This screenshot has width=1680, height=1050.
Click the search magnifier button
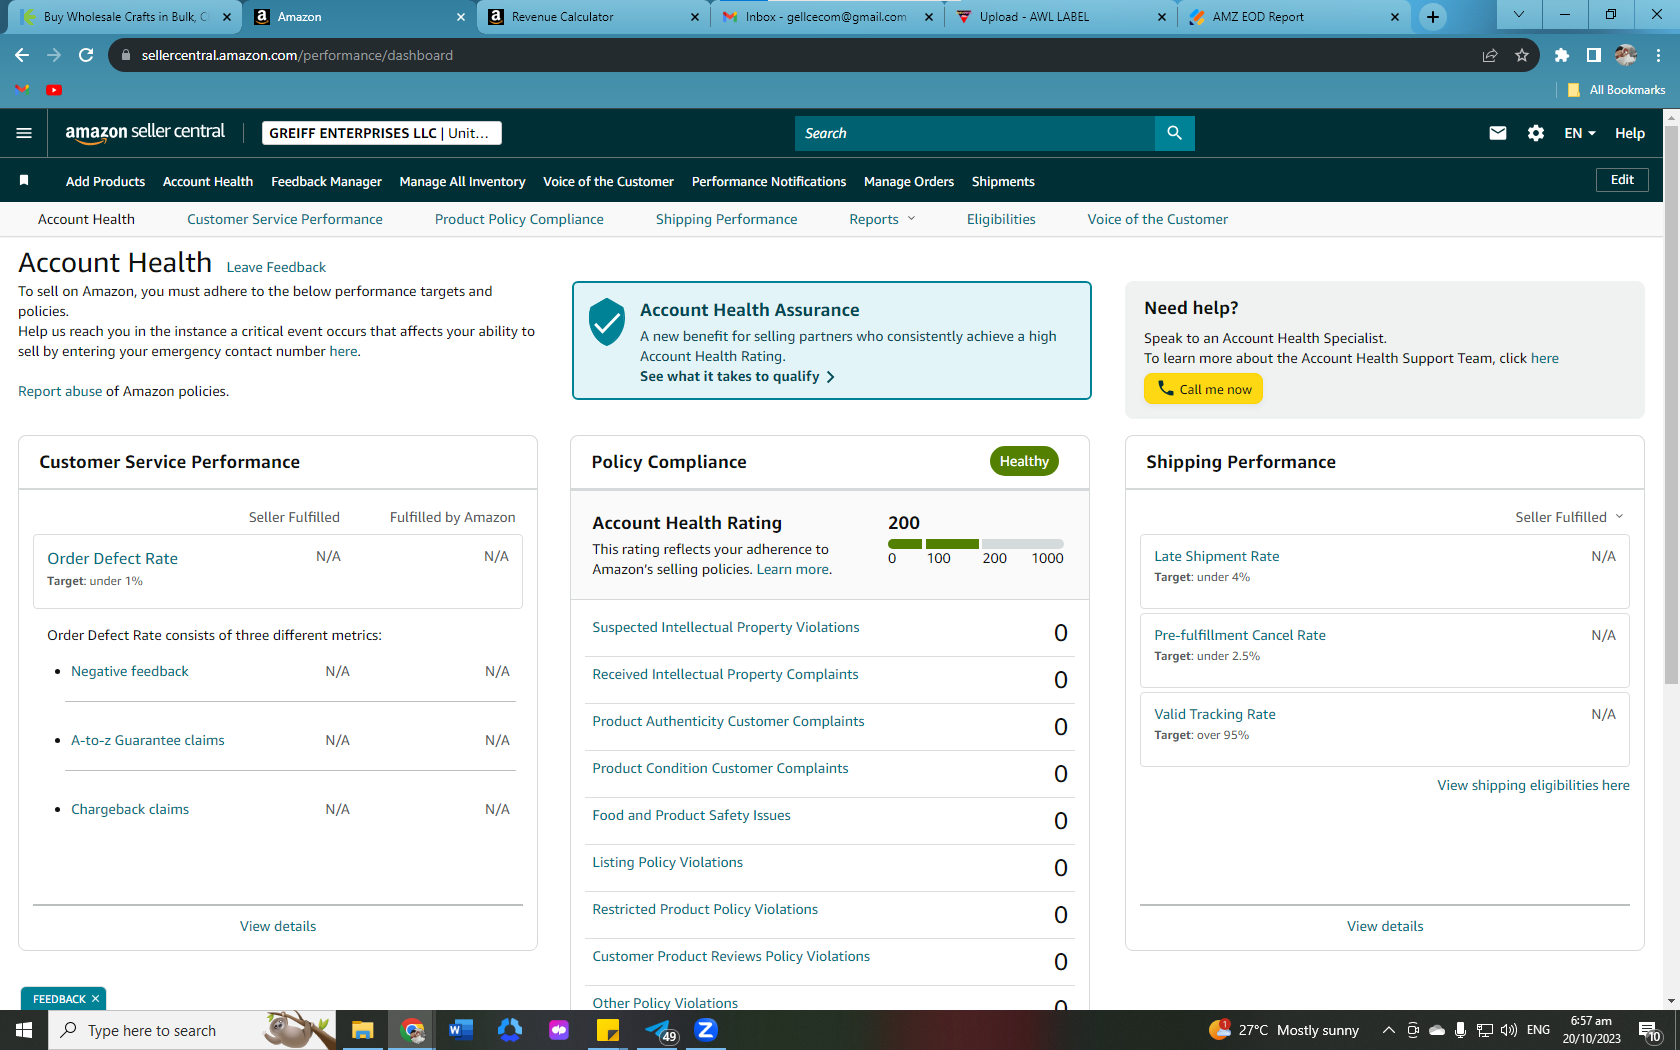coord(1174,133)
